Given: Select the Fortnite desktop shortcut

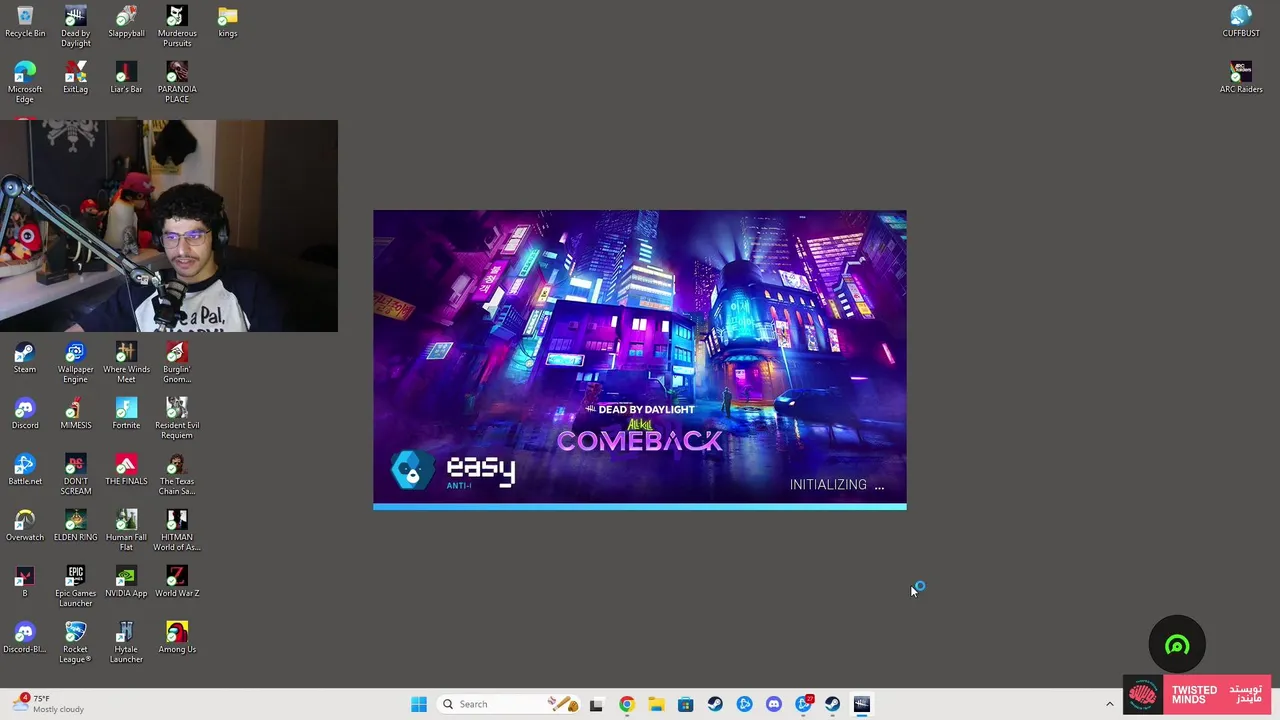Looking at the screenshot, I should pyautogui.click(x=126, y=414).
